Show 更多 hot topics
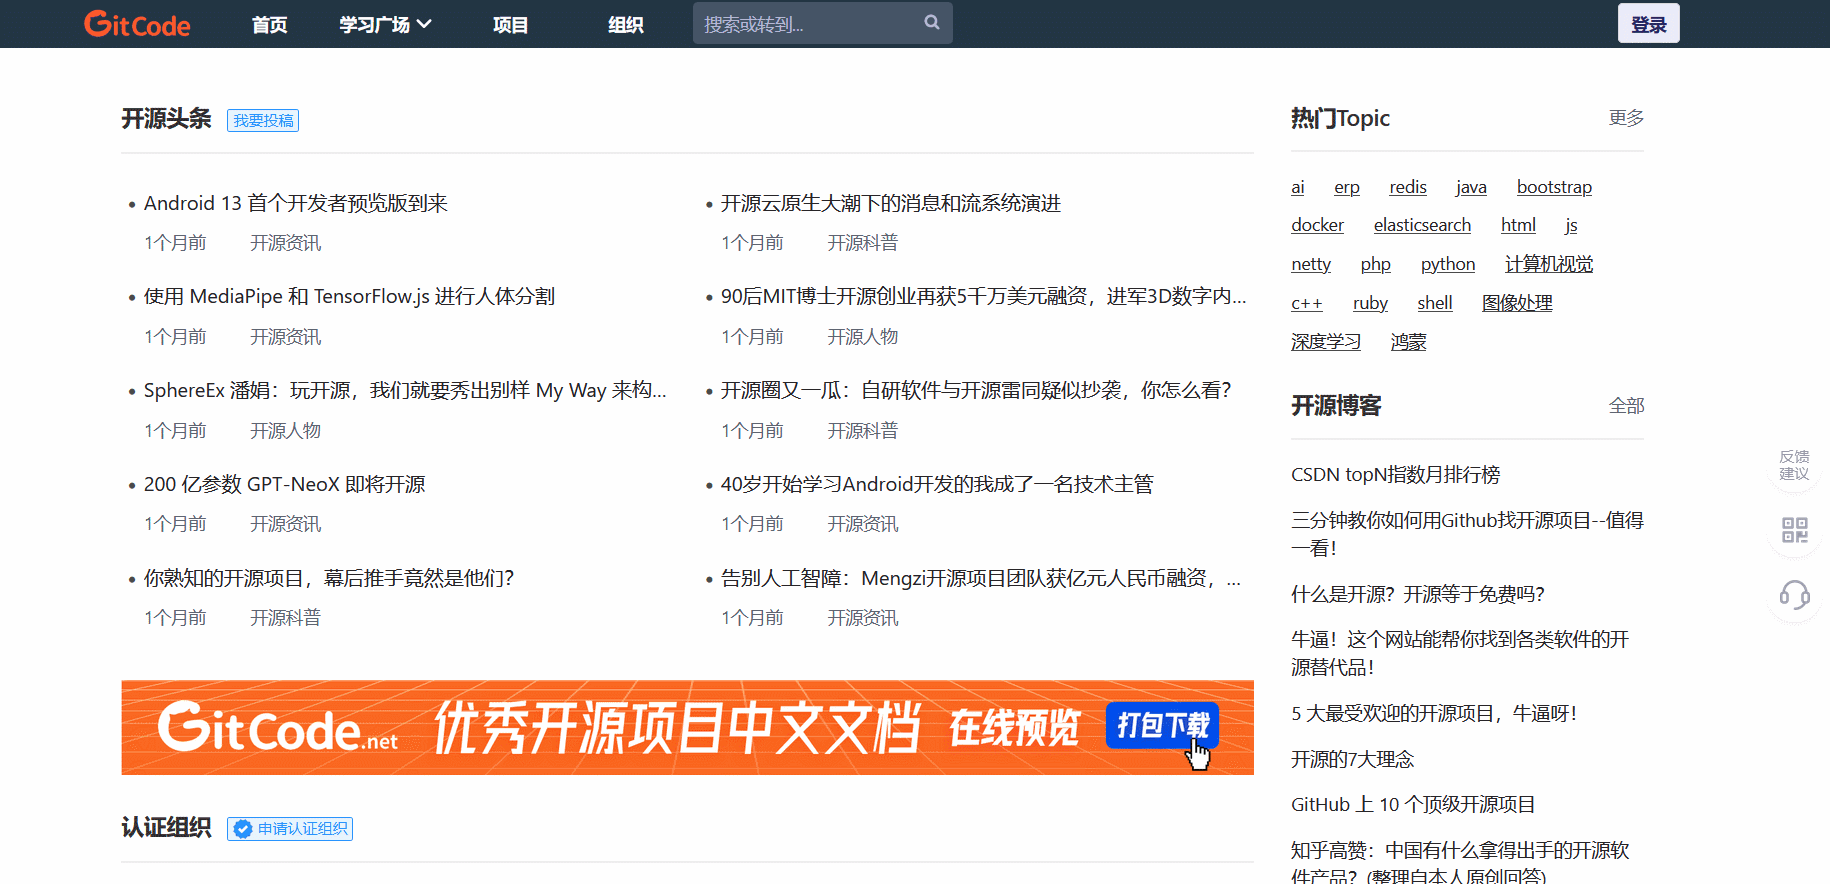The image size is (1830, 884). [1625, 118]
